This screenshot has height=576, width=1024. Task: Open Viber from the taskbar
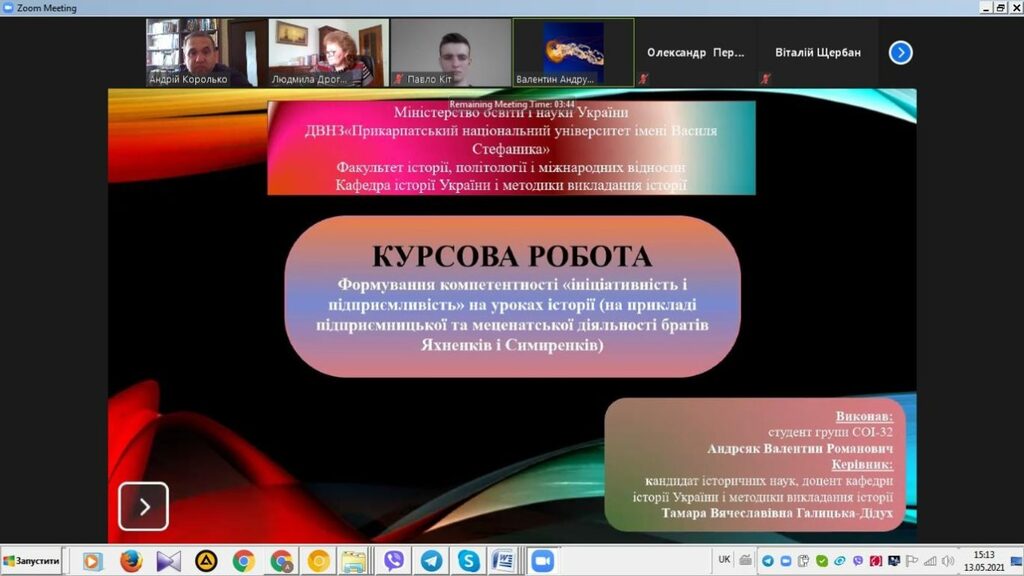(394, 561)
